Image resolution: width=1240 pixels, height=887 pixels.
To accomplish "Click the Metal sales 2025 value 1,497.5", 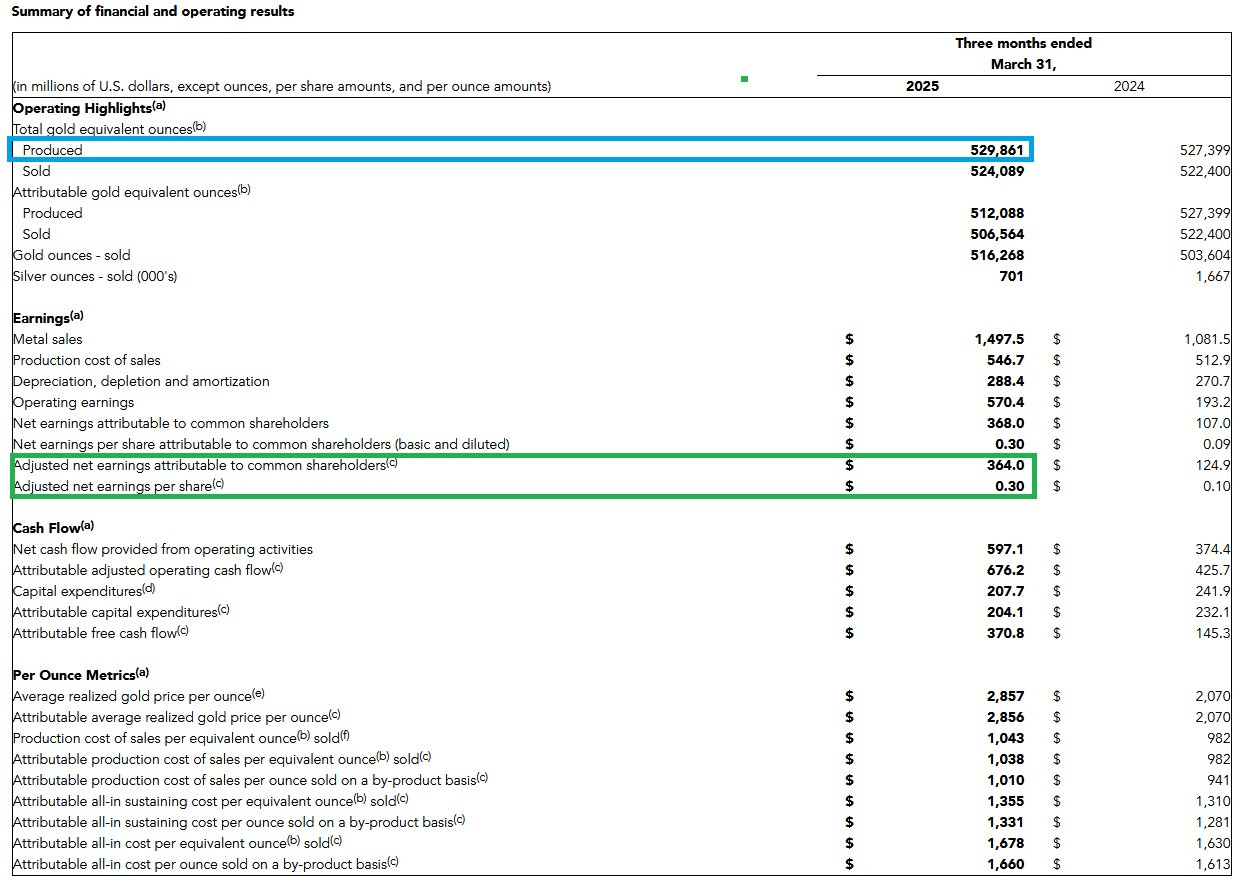I will (995, 339).
